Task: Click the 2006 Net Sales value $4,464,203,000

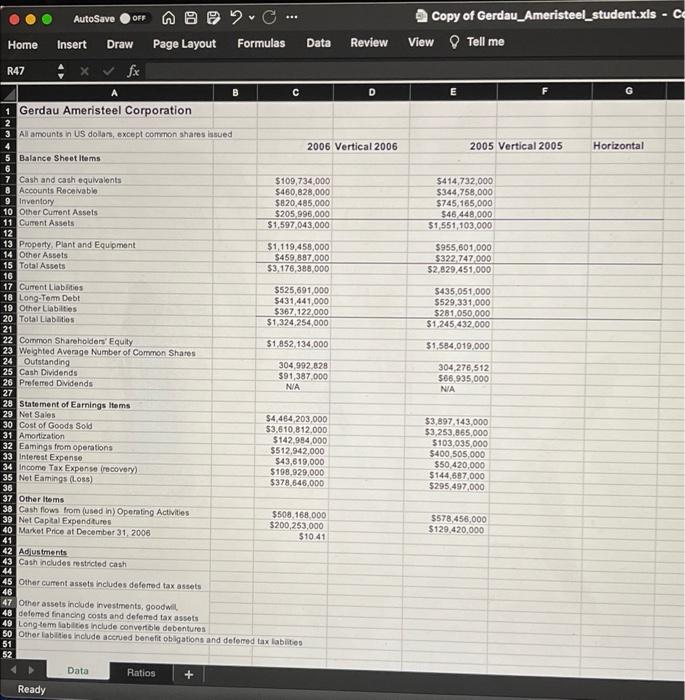Action: [x=296, y=419]
